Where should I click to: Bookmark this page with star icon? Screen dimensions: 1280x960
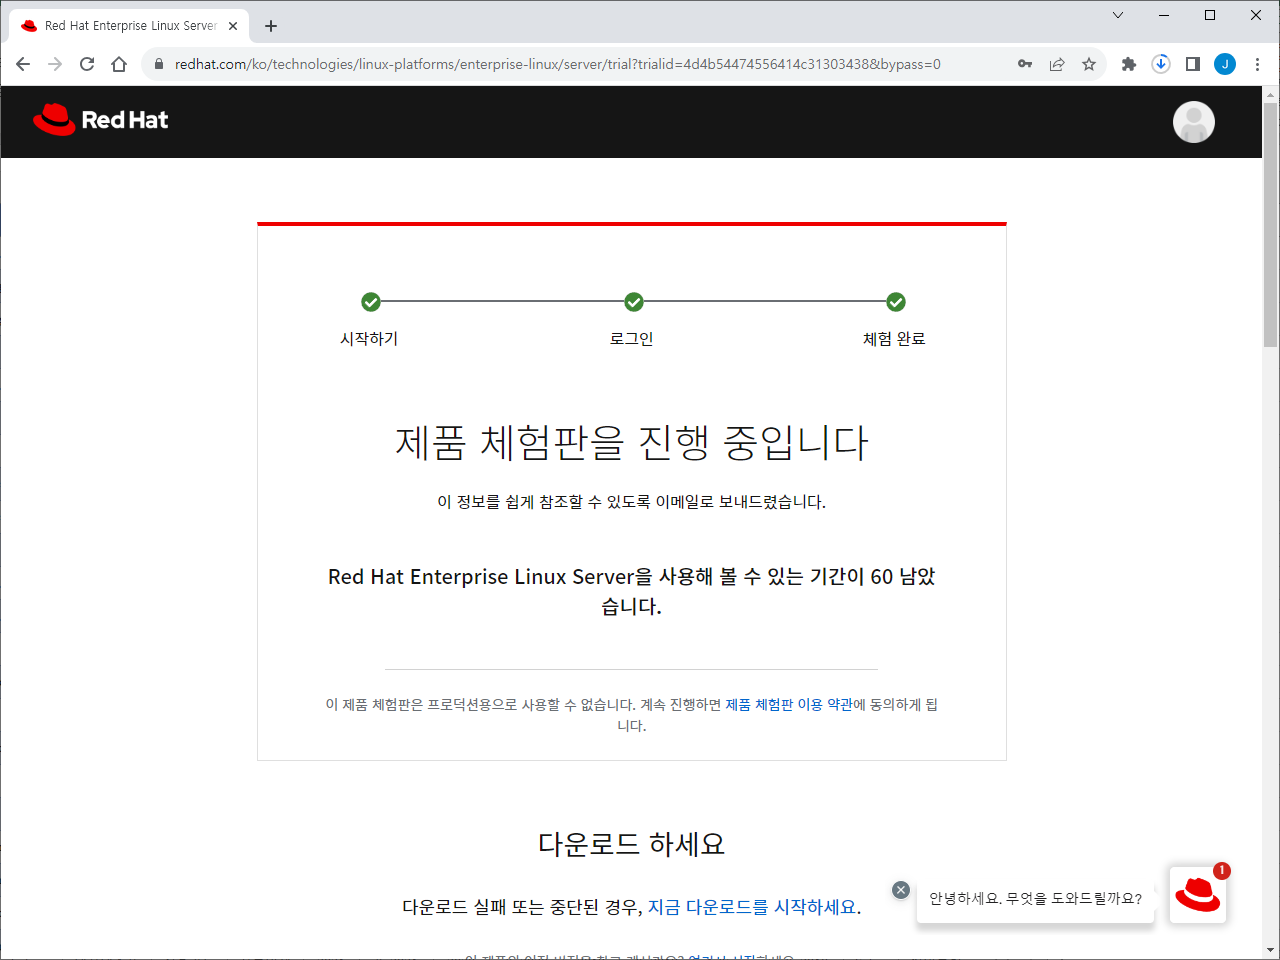[1089, 64]
